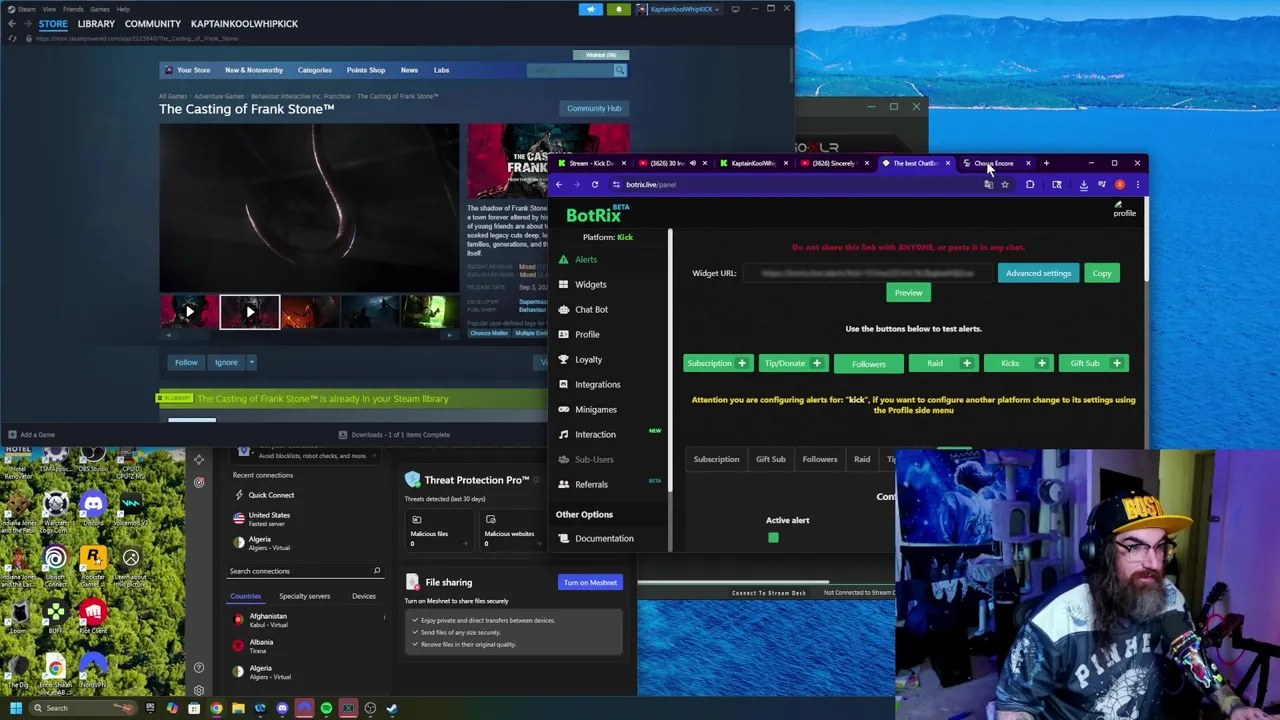
Task: Select the Gift Sub alert tab
Action: point(770,459)
